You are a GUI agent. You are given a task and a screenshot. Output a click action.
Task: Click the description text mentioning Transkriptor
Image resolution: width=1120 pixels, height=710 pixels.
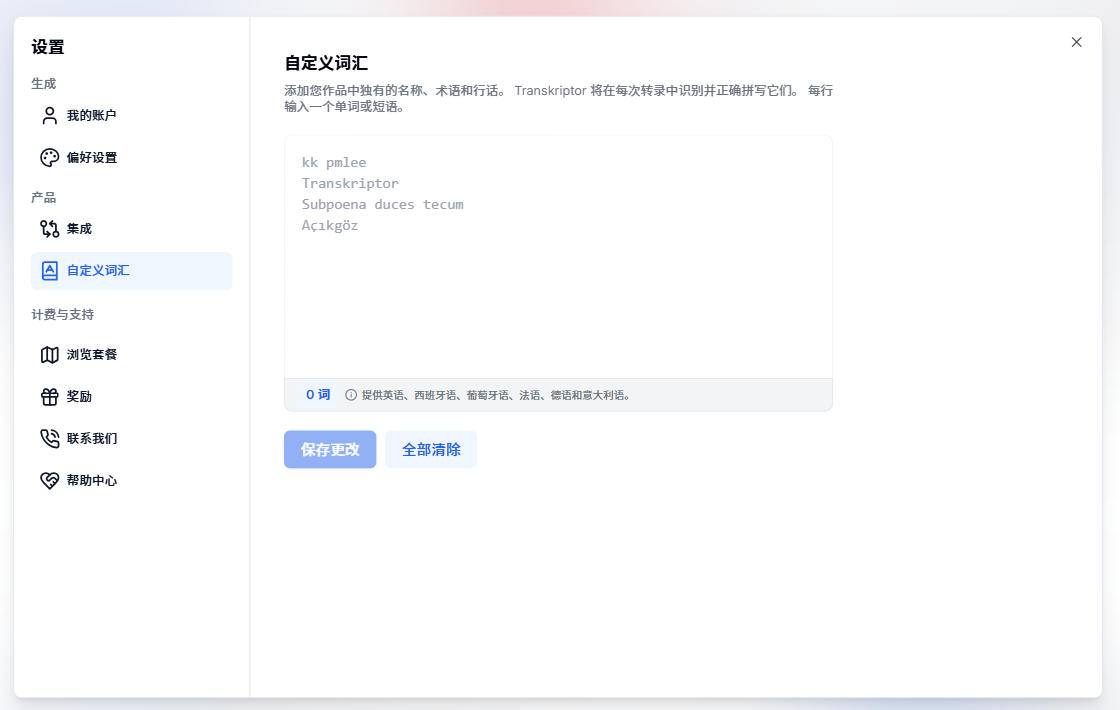[559, 99]
